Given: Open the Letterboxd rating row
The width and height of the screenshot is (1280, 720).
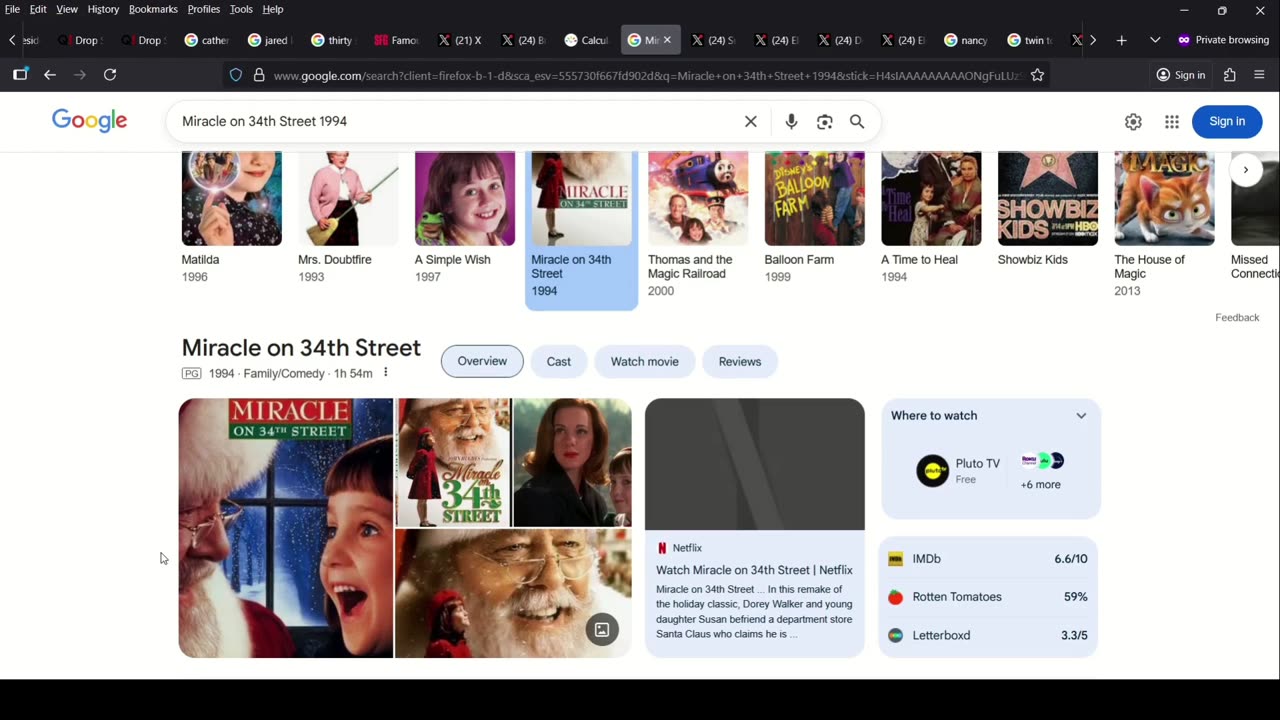Looking at the screenshot, I should 988,635.
